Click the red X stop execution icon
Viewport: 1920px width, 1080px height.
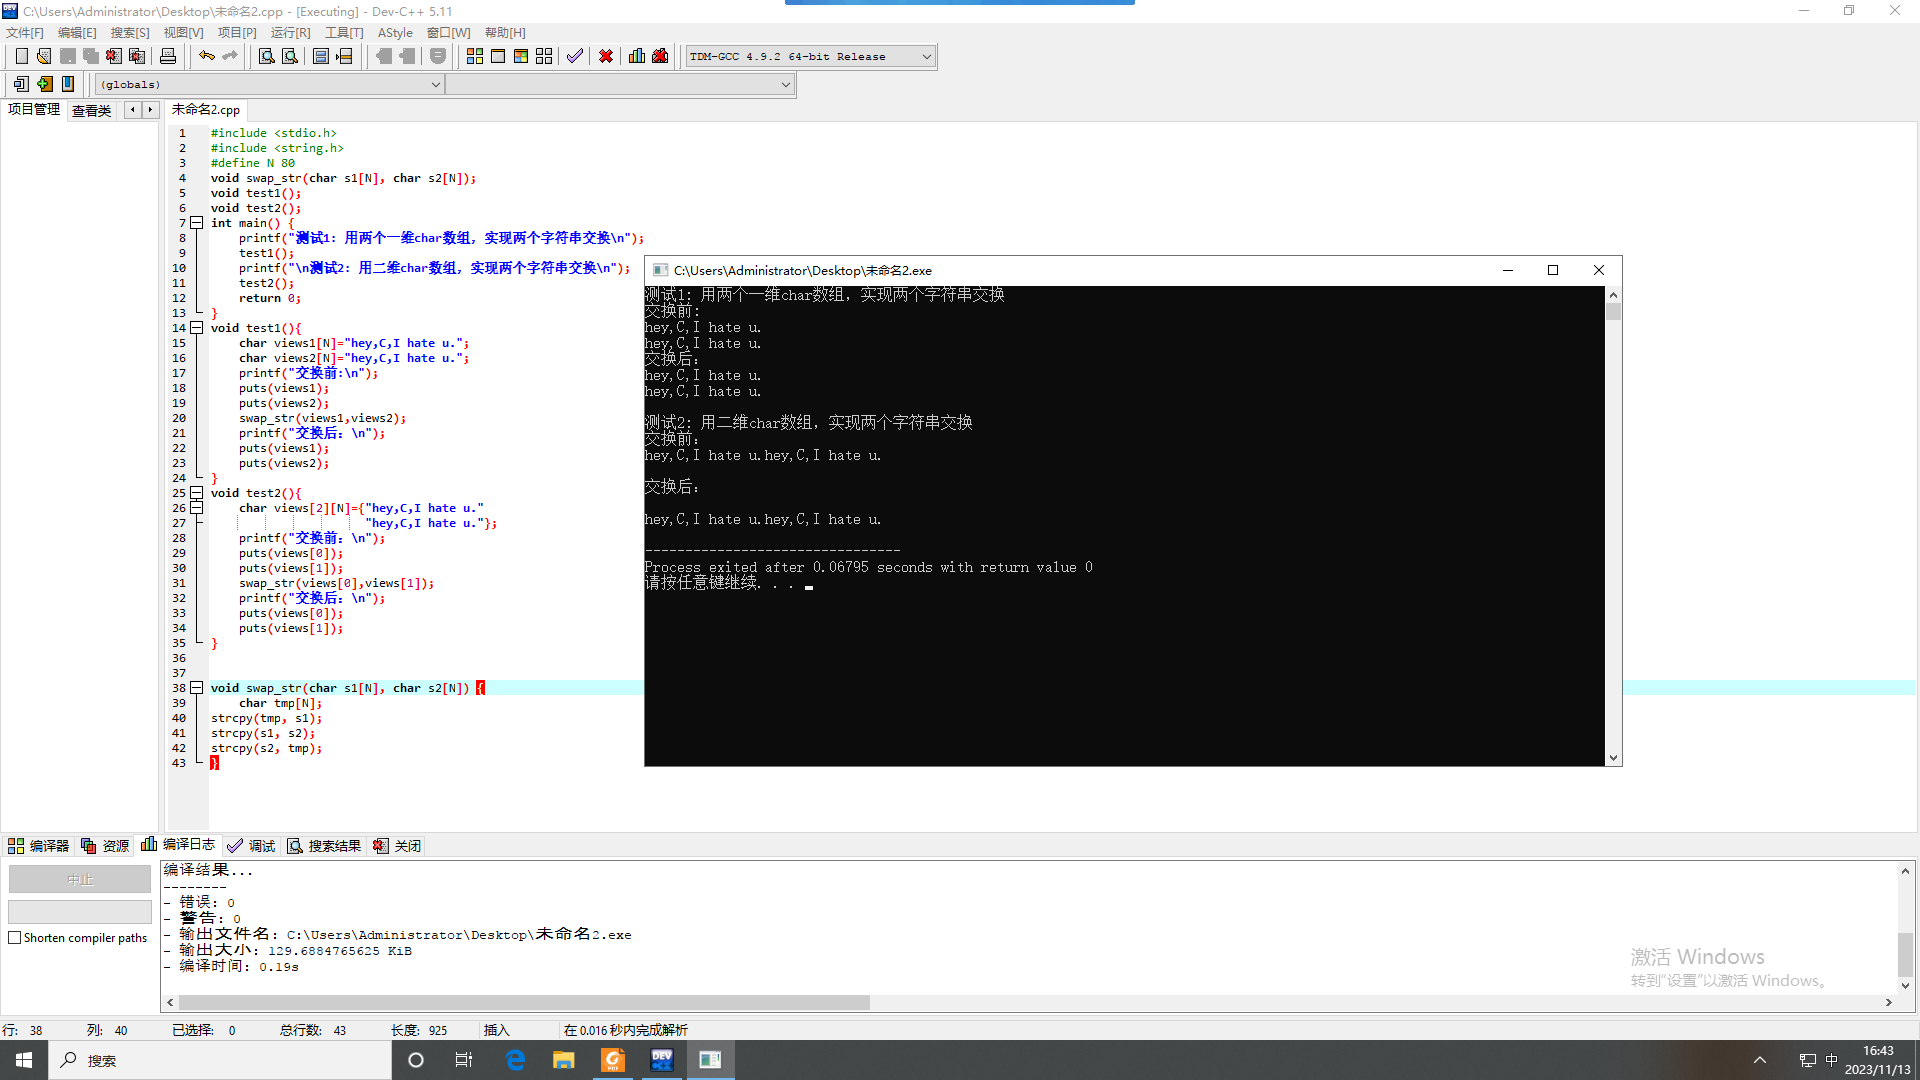pos(606,56)
